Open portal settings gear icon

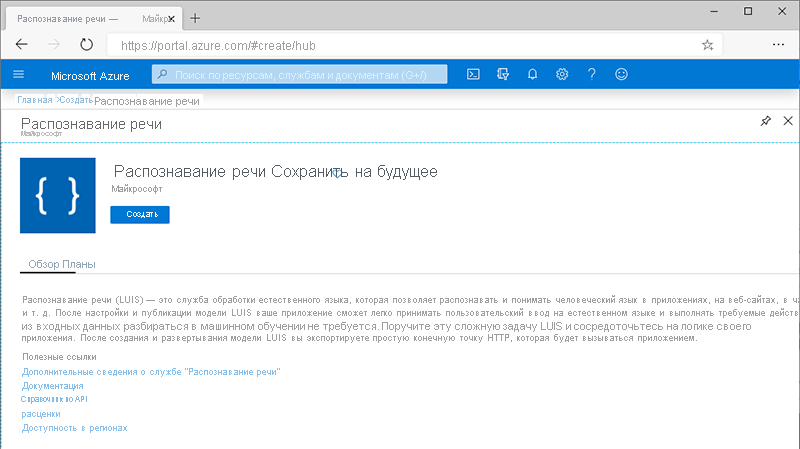[562, 74]
